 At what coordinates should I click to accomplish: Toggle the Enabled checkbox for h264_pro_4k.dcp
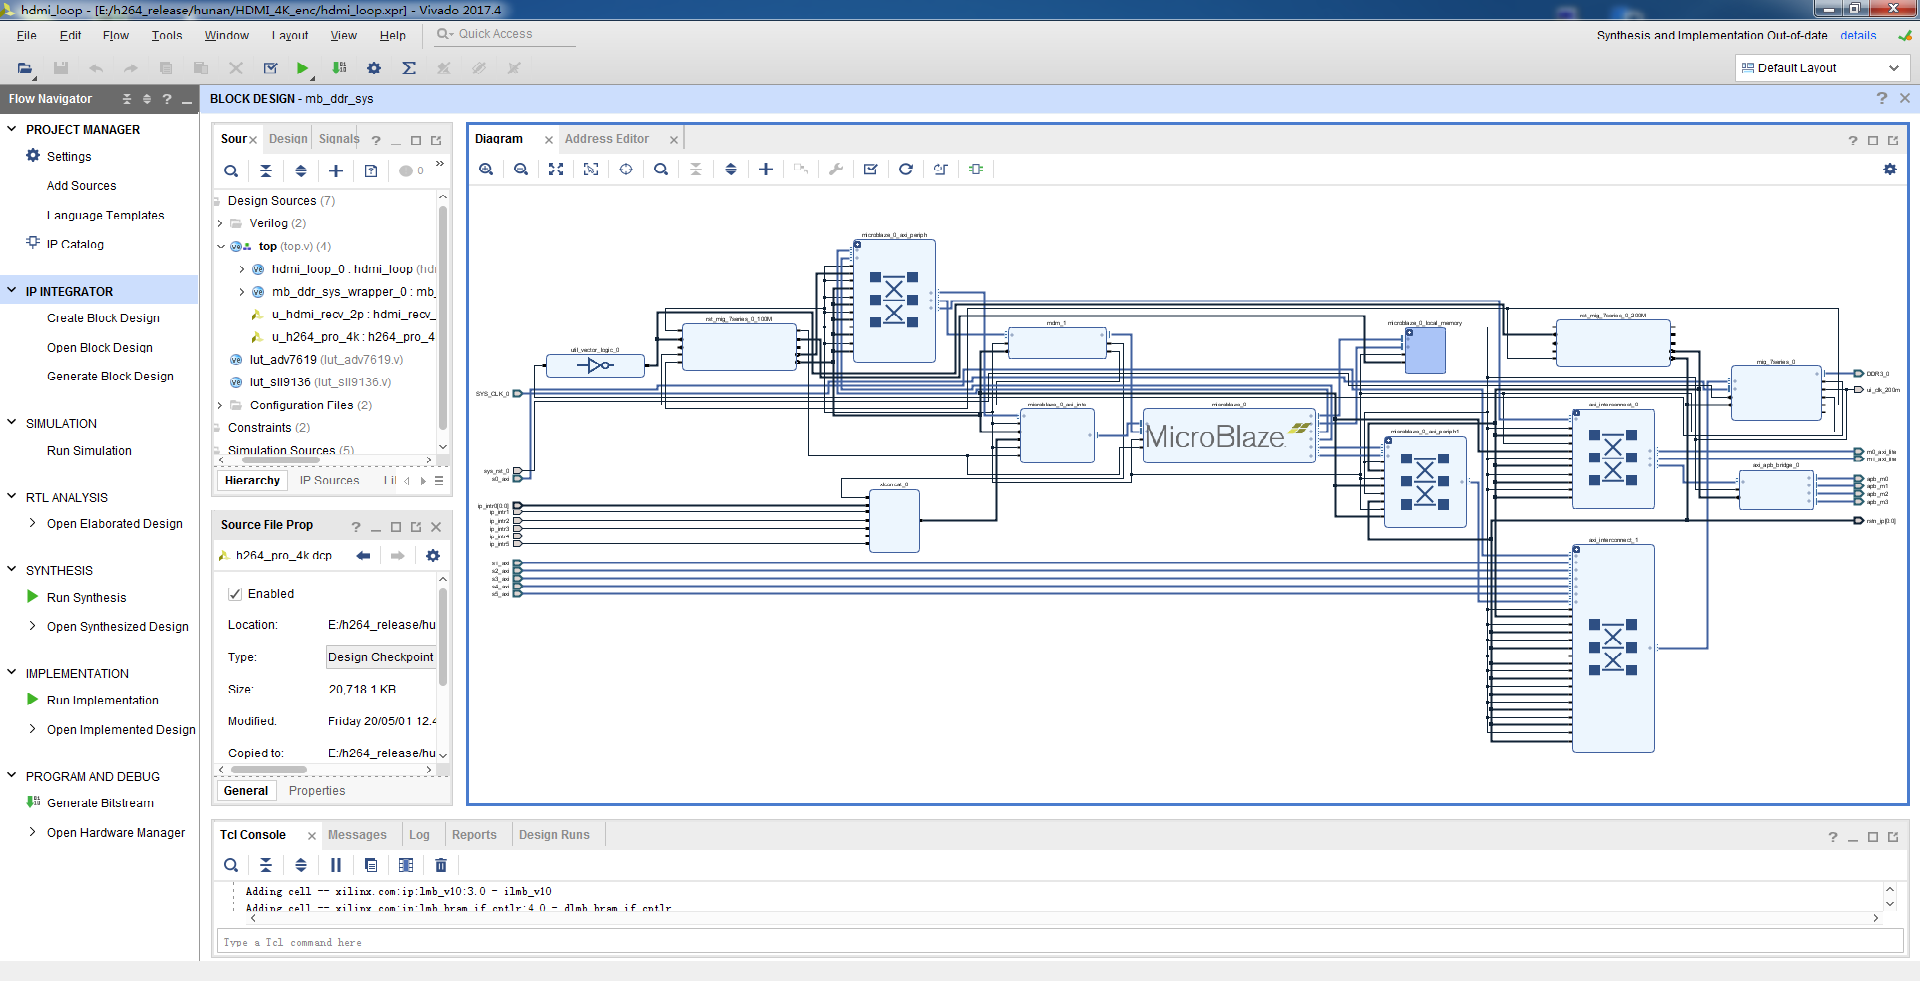pos(235,594)
